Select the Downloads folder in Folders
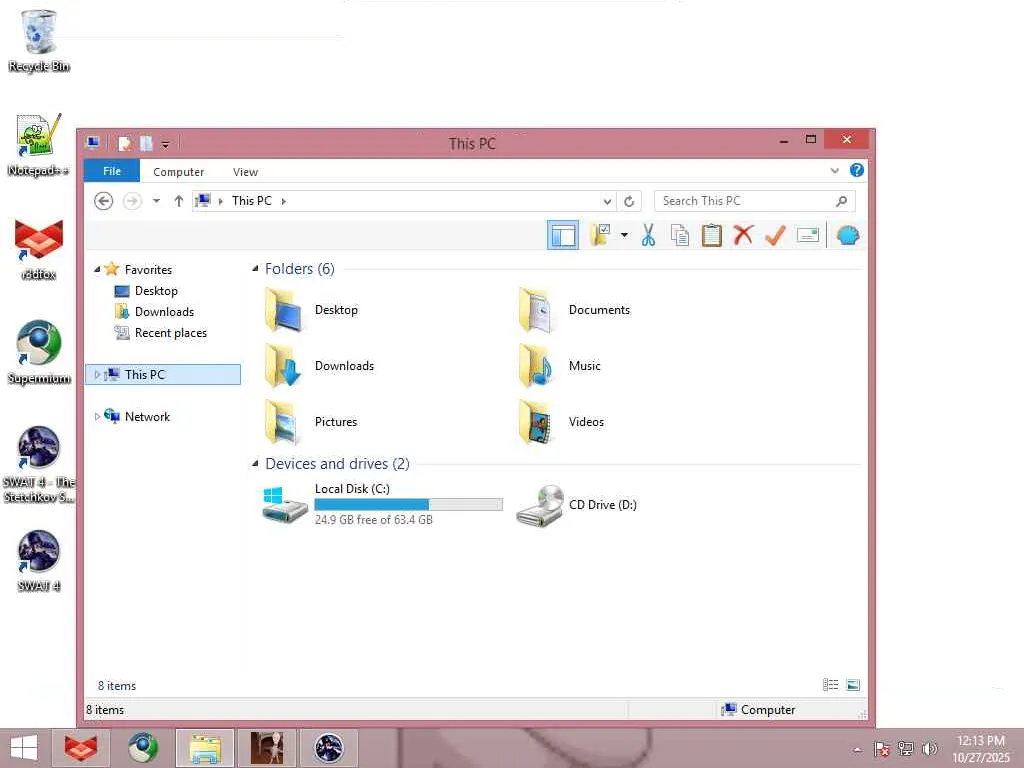 (320, 366)
